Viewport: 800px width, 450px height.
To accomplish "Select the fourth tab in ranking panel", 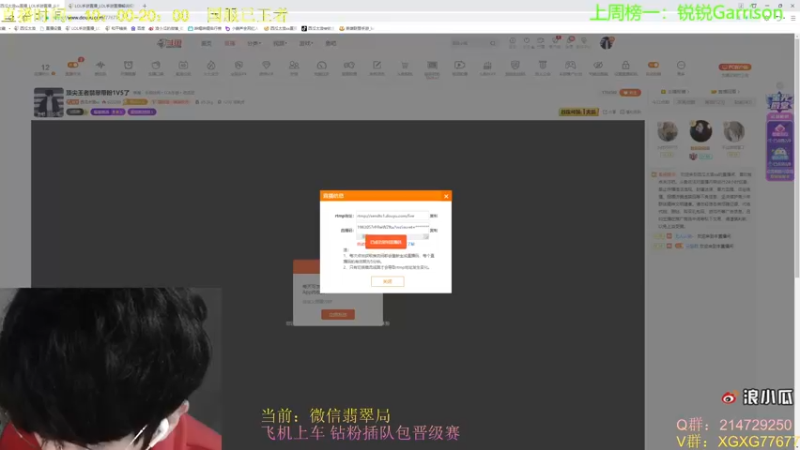I will click(742, 102).
